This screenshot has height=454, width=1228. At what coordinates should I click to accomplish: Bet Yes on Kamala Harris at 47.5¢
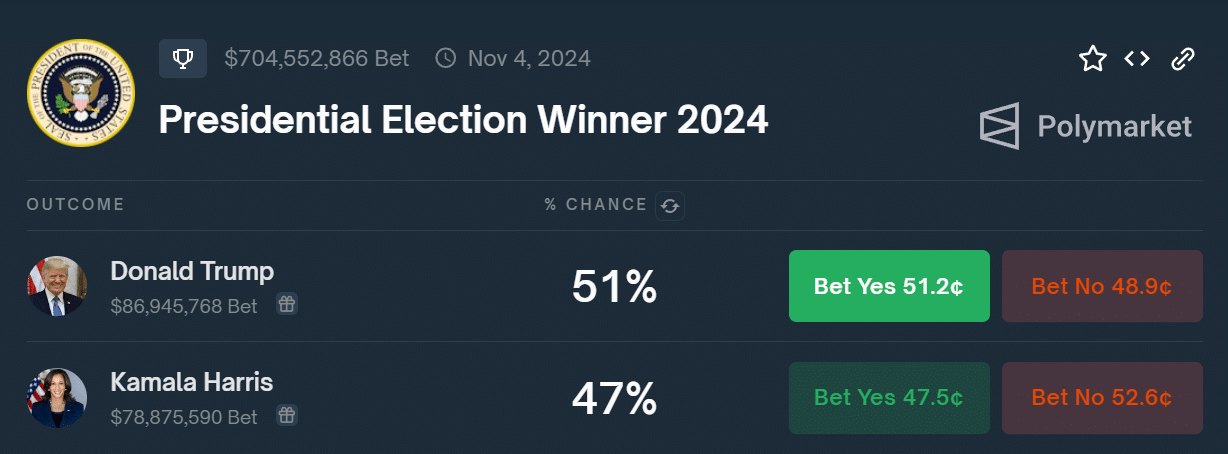(889, 397)
